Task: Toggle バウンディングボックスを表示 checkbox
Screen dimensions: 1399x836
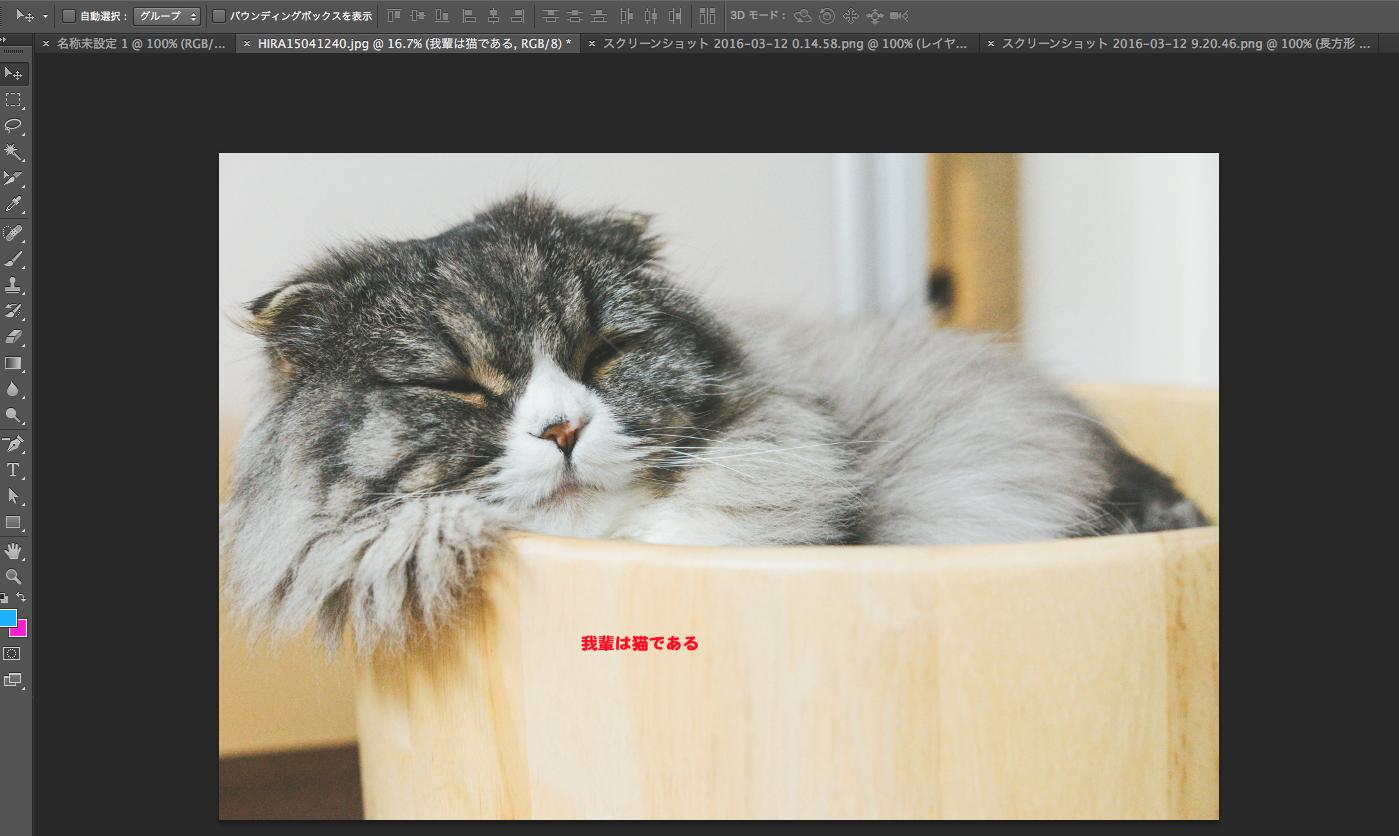Action: click(219, 16)
